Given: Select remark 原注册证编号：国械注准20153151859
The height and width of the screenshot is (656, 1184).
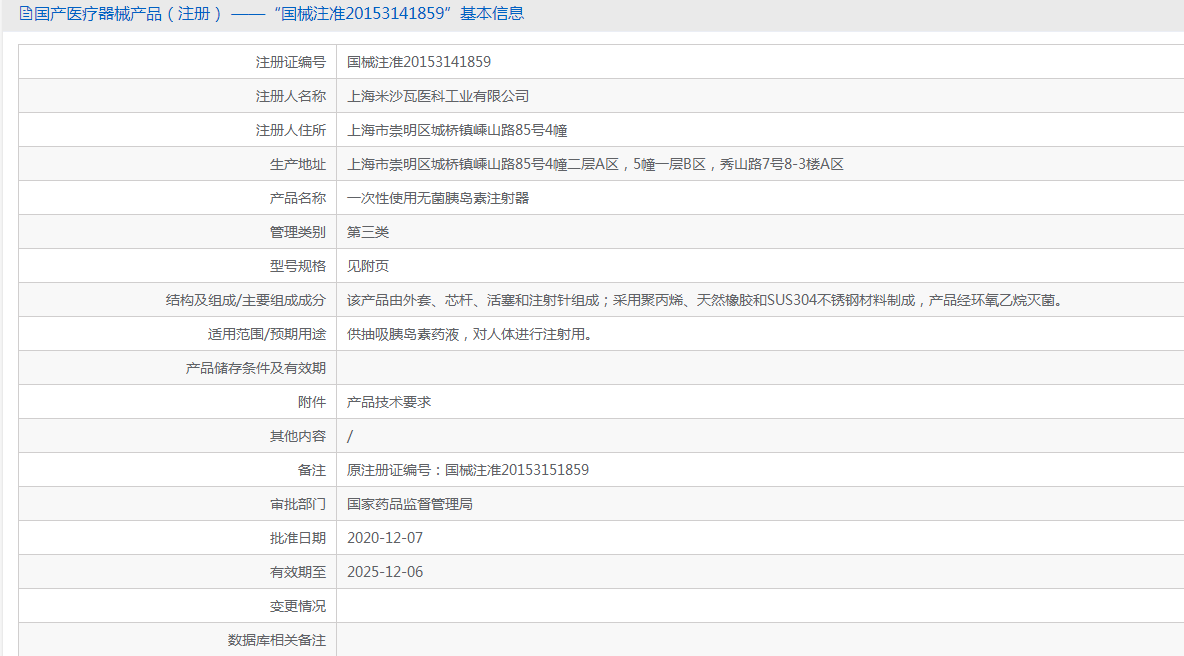Looking at the screenshot, I should coord(468,470).
